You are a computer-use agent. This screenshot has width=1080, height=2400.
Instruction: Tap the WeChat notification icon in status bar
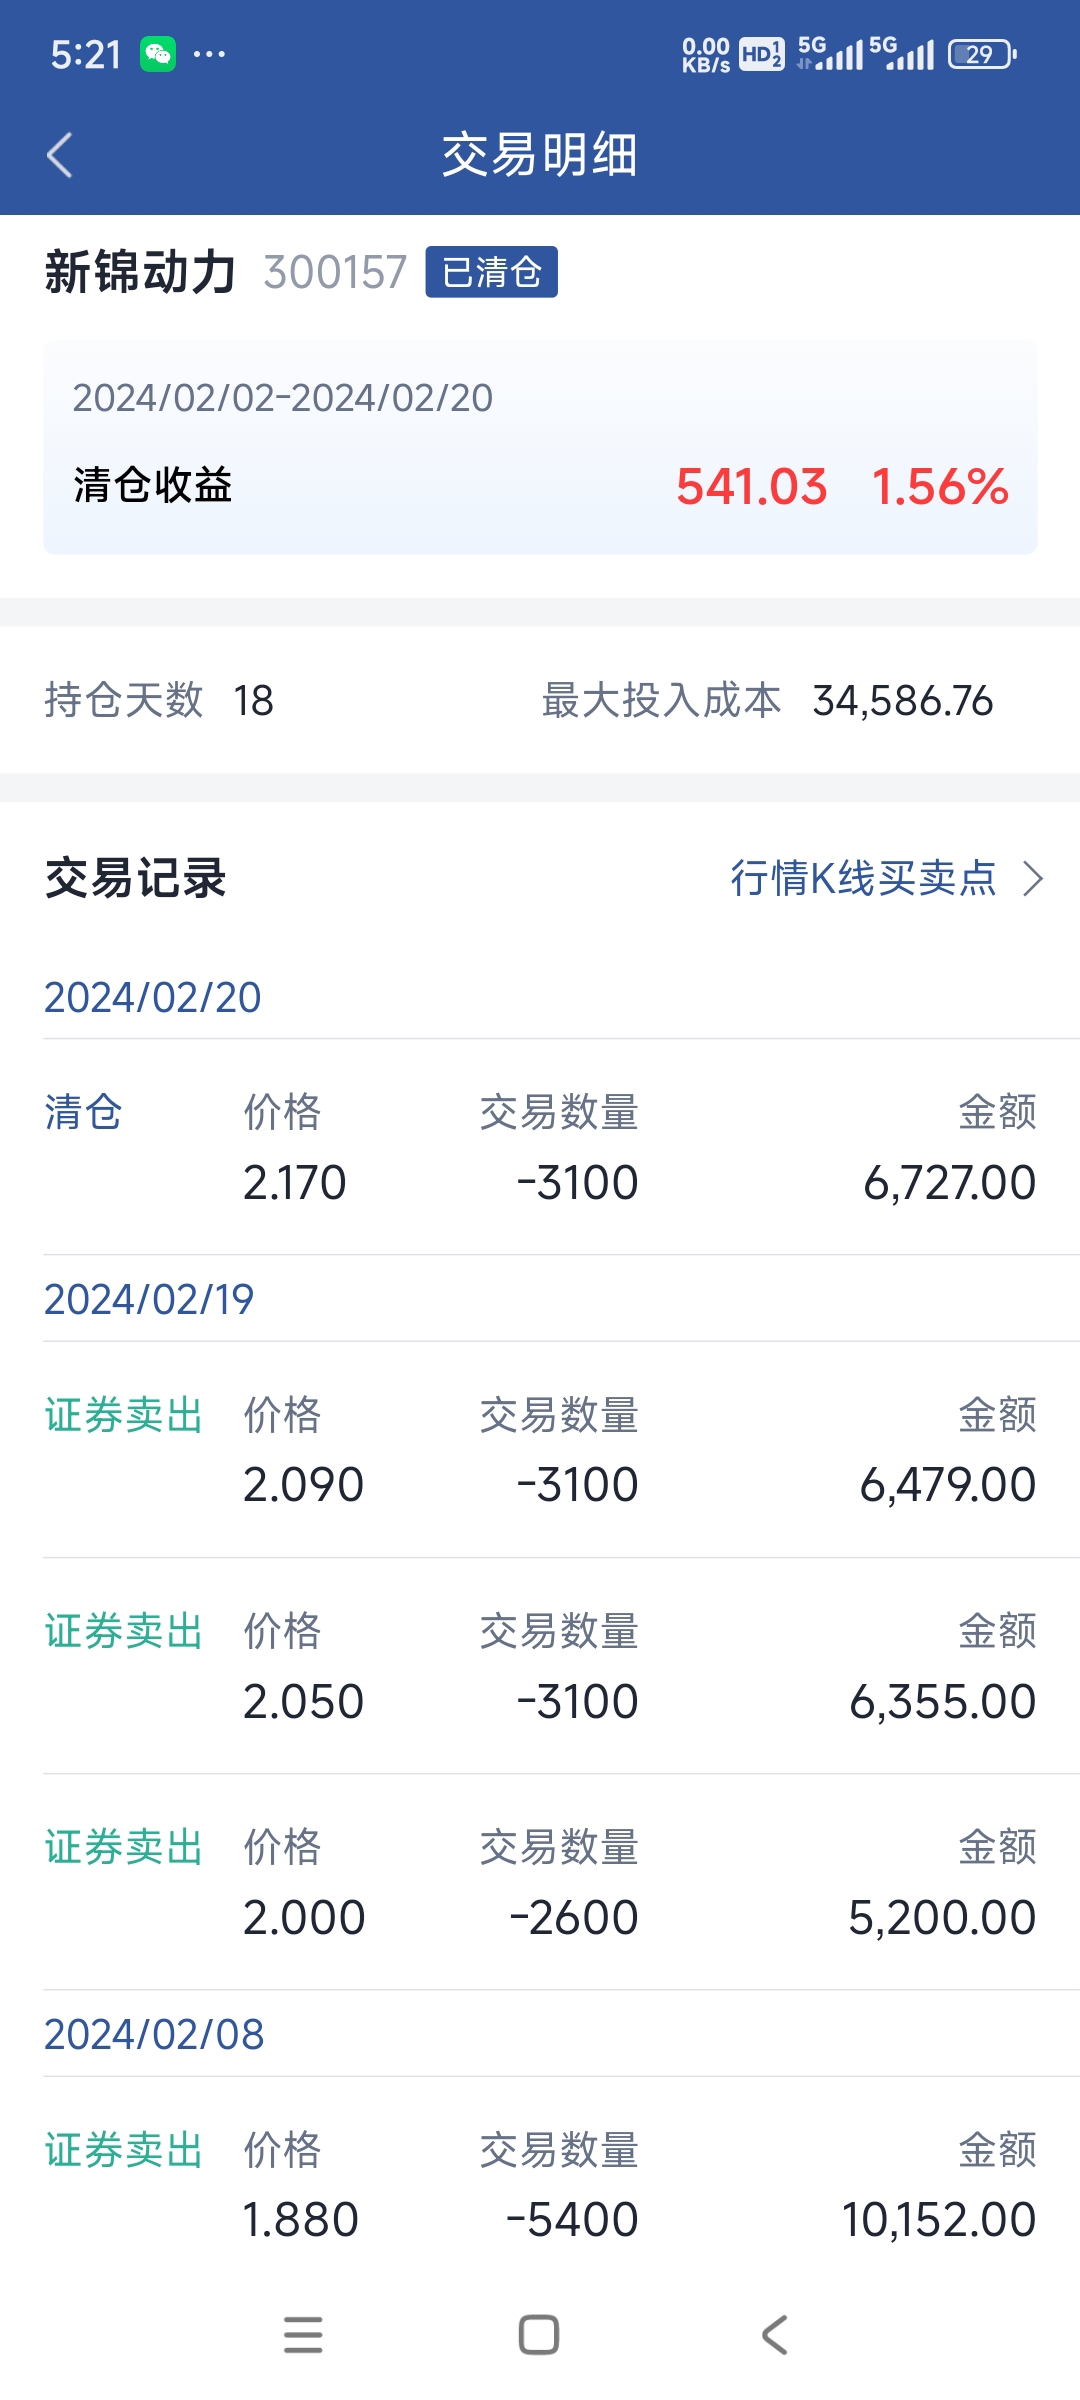[158, 54]
